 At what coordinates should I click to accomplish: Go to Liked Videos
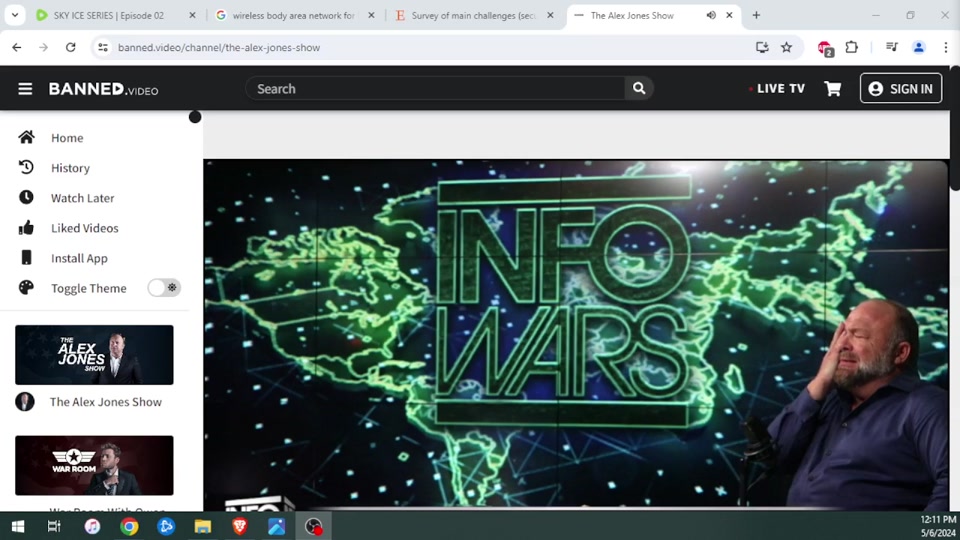click(84, 228)
